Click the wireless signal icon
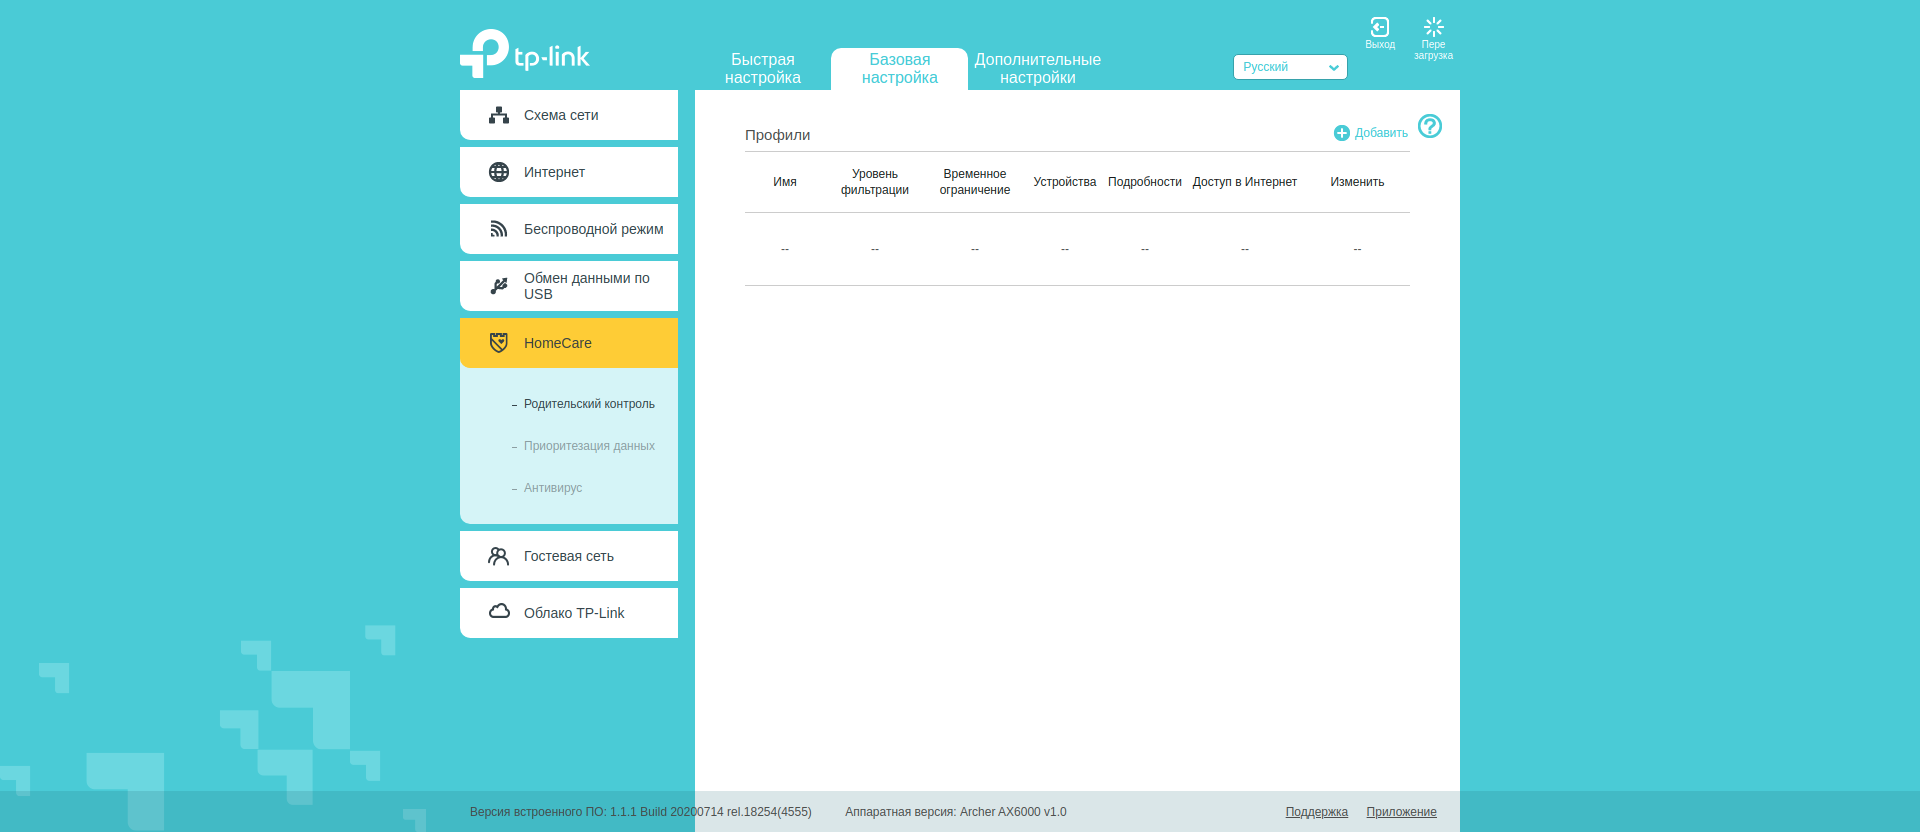1920x832 pixels. pos(499,229)
